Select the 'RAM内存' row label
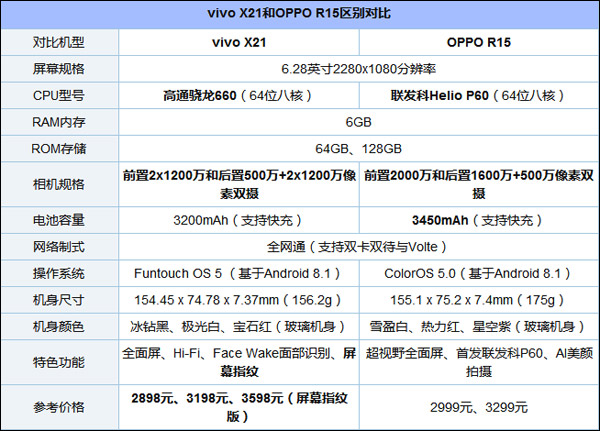This screenshot has height=431, width=600. (59, 122)
